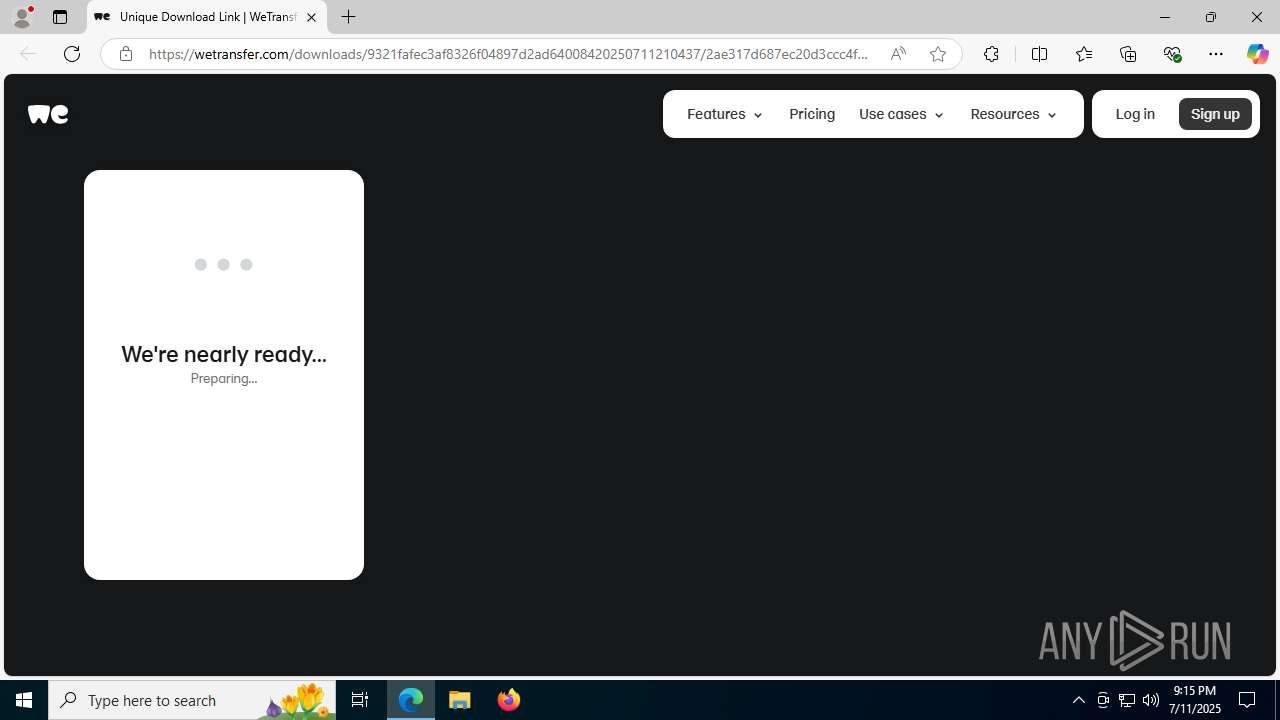Go back to previous page
The width and height of the screenshot is (1280, 720).
click(28, 54)
